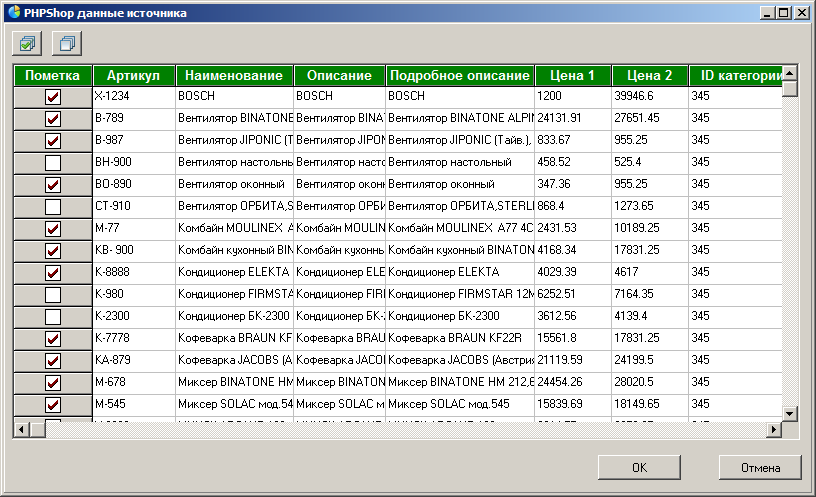
Task: Click the horizontal scrollbar left arrow
Action: tap(21, 429)
